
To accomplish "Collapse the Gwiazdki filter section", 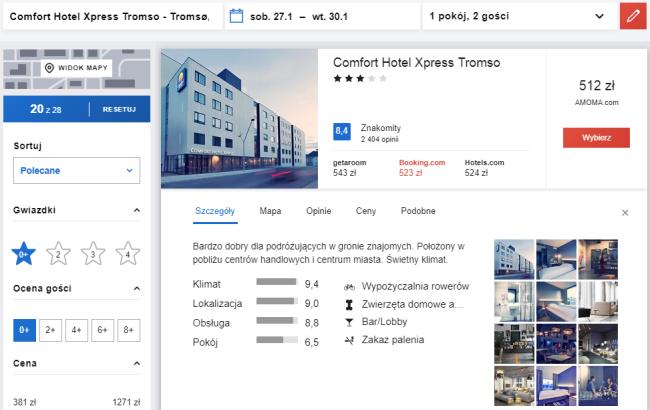I will [x=136, y=211].
